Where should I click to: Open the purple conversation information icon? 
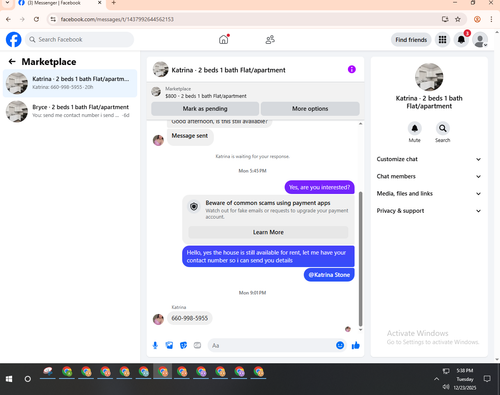click(352, 69)
